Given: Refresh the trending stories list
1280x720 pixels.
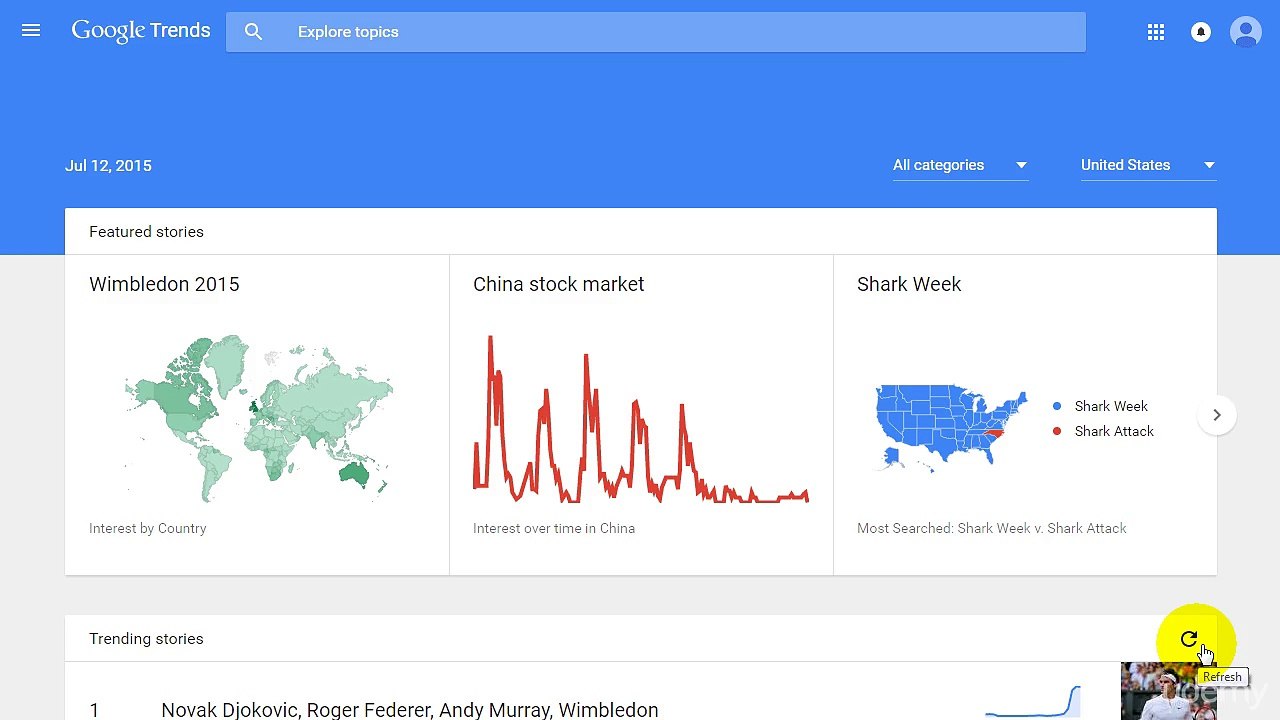Looking at the screenshot, I should pyautogui.click(x=1189, y=639).
